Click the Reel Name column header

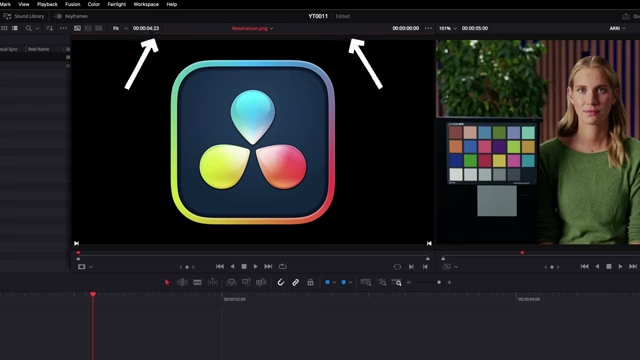tap(39, 49)
